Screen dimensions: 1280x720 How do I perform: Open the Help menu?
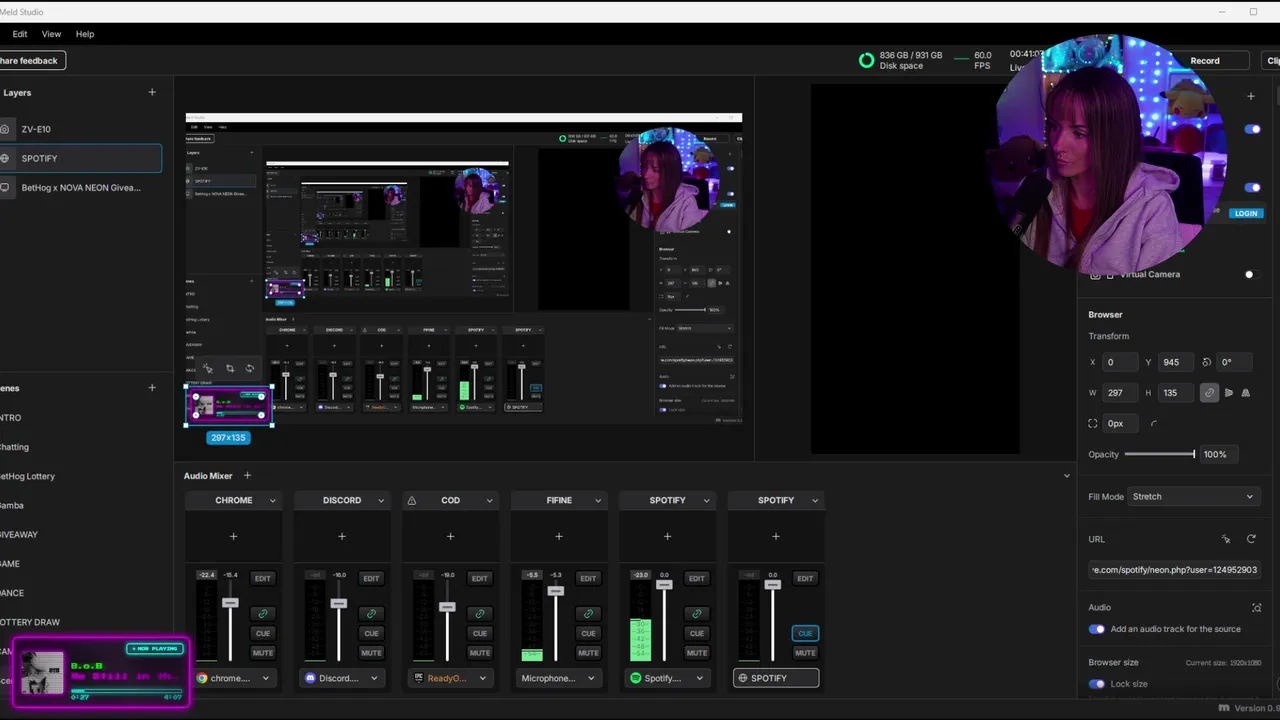[x=85, y=34]
